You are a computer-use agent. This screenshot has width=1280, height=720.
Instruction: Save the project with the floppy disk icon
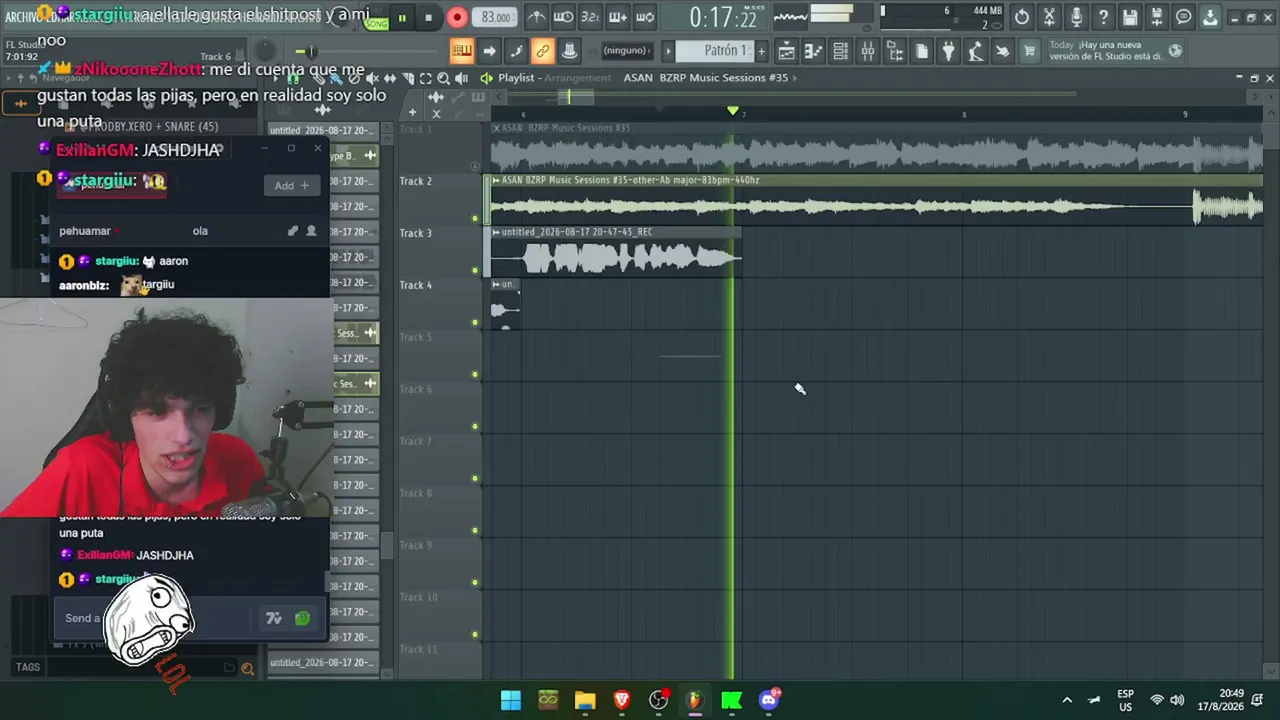pos(1130,17)
